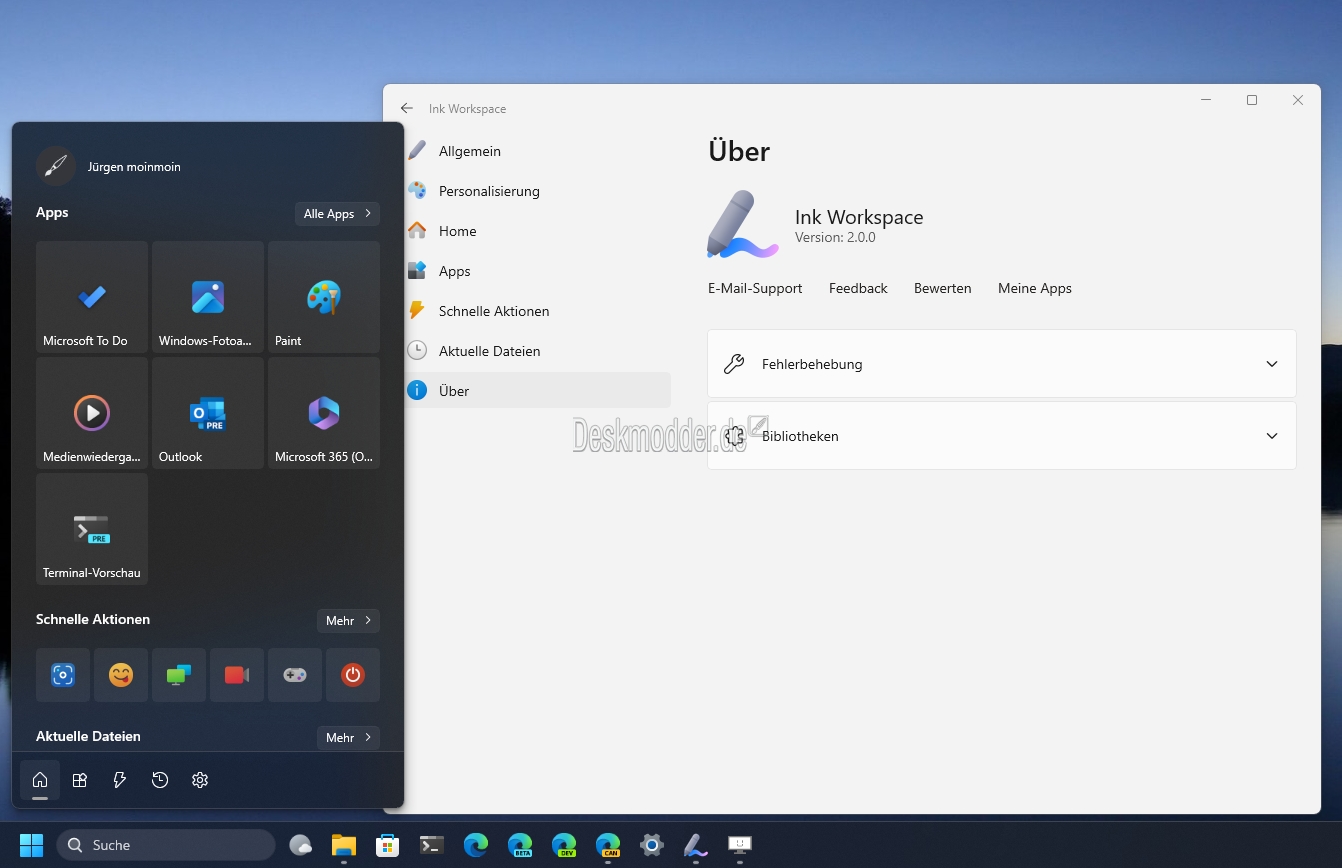Open Settings gear in the taskbar
This screenshot has height=868, width=1342.
tap(652, 845)
